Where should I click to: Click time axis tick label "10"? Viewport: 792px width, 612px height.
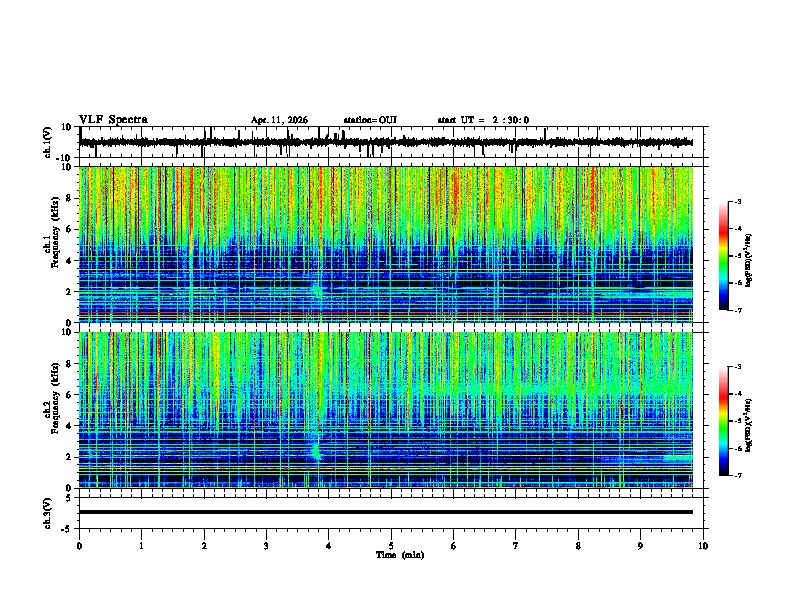coord(703,546)
